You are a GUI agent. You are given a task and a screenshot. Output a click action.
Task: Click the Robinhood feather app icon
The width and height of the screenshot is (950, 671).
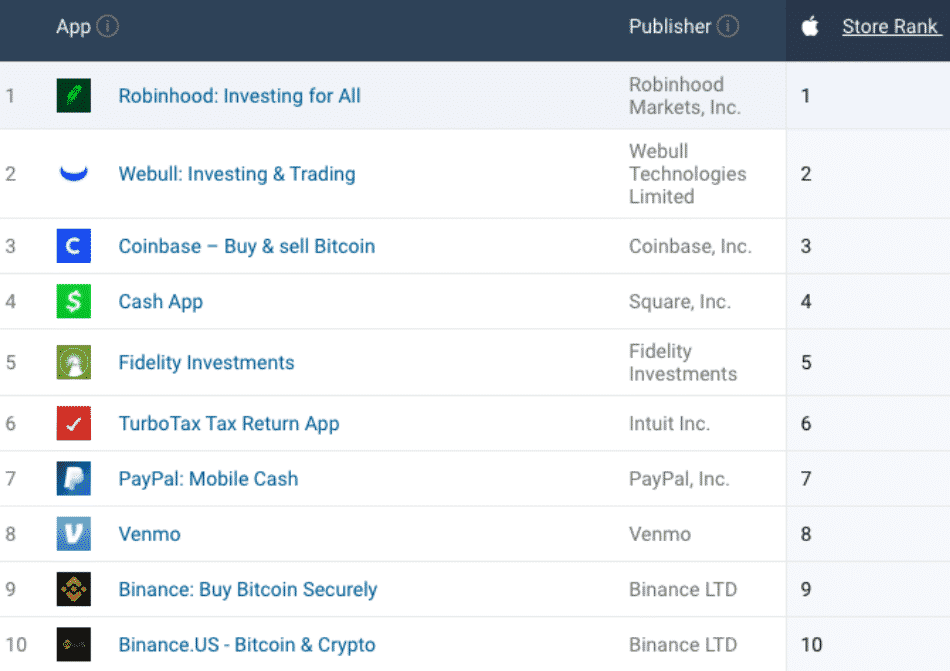coord(73,96)
